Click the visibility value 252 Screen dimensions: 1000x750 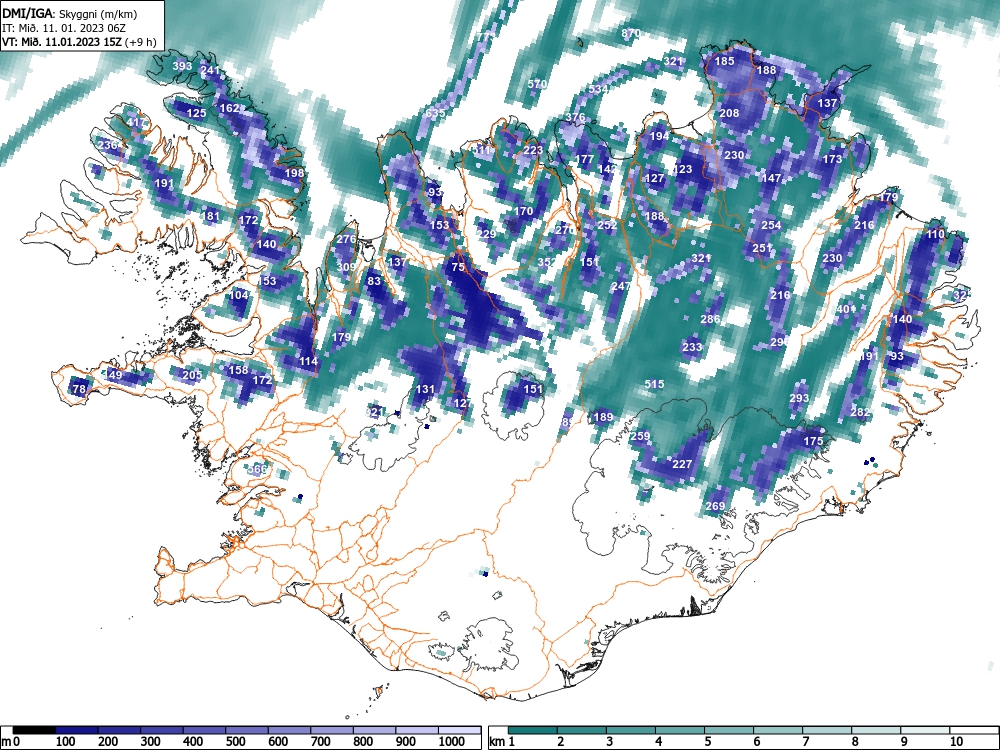(x=608, y=225)
